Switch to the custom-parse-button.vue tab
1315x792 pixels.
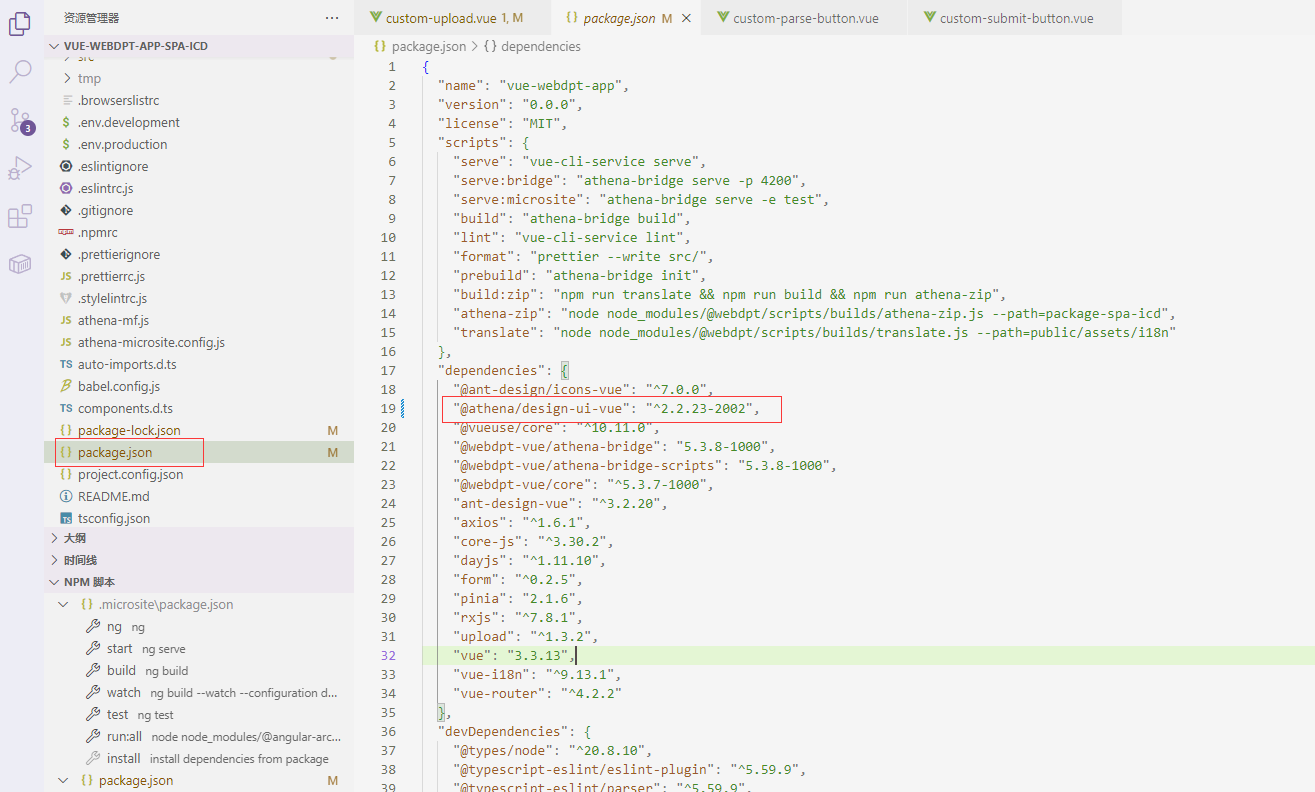[806, 18]
